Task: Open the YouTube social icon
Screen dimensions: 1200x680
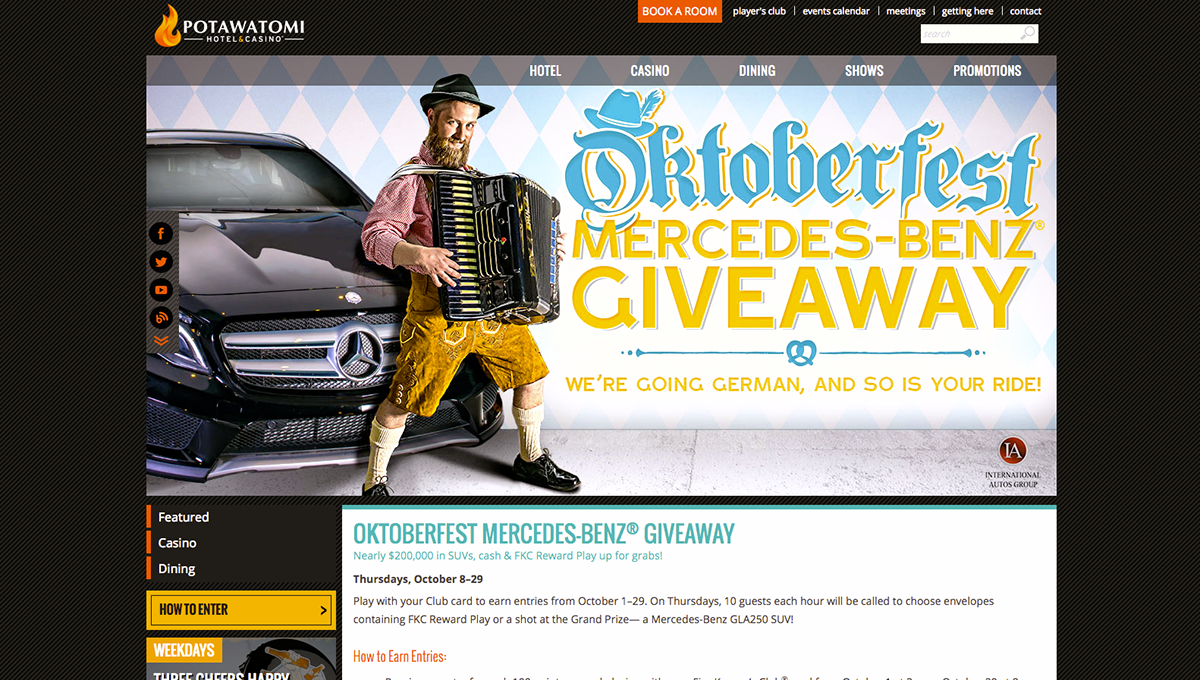Action: (x=161, y=290)
